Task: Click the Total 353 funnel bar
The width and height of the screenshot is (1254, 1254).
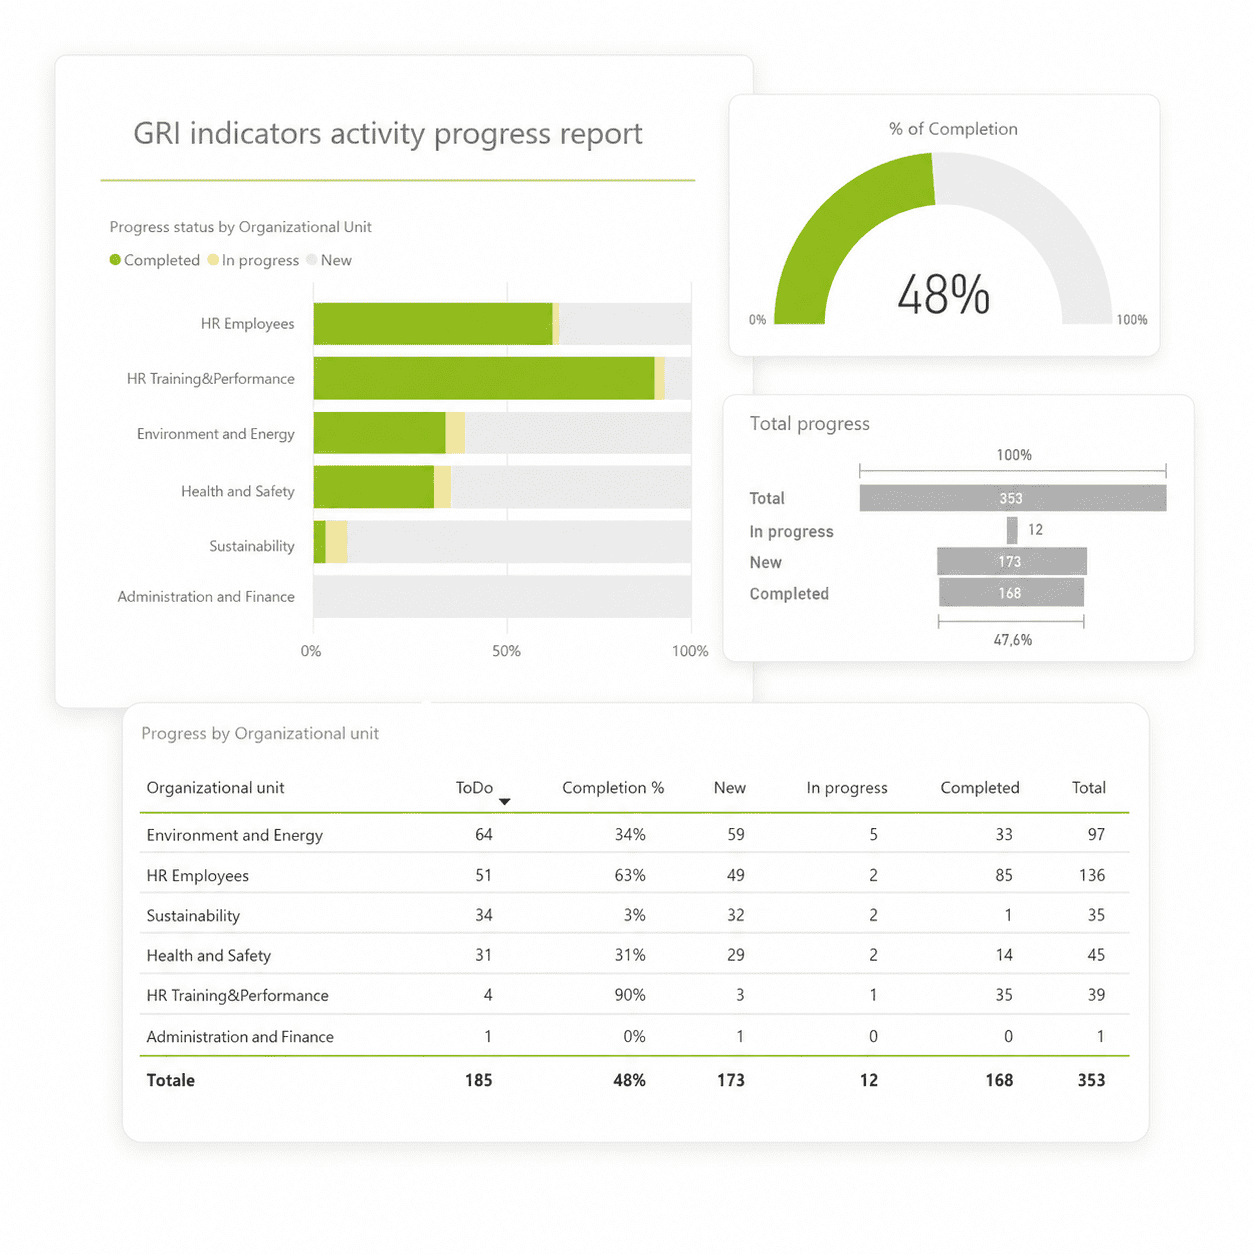Action: (1013, 498)
